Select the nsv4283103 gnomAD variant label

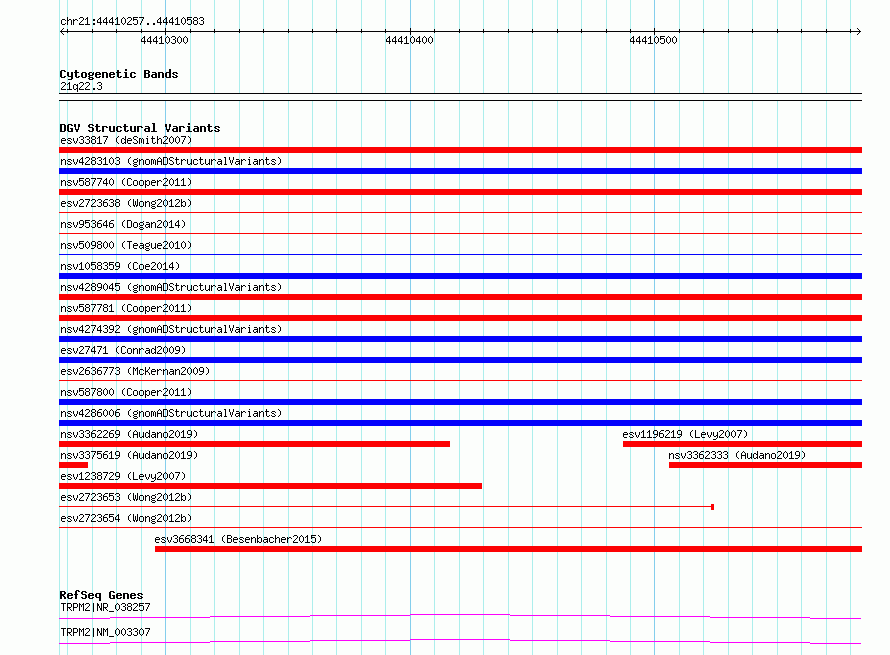click(x=171, y=161)
